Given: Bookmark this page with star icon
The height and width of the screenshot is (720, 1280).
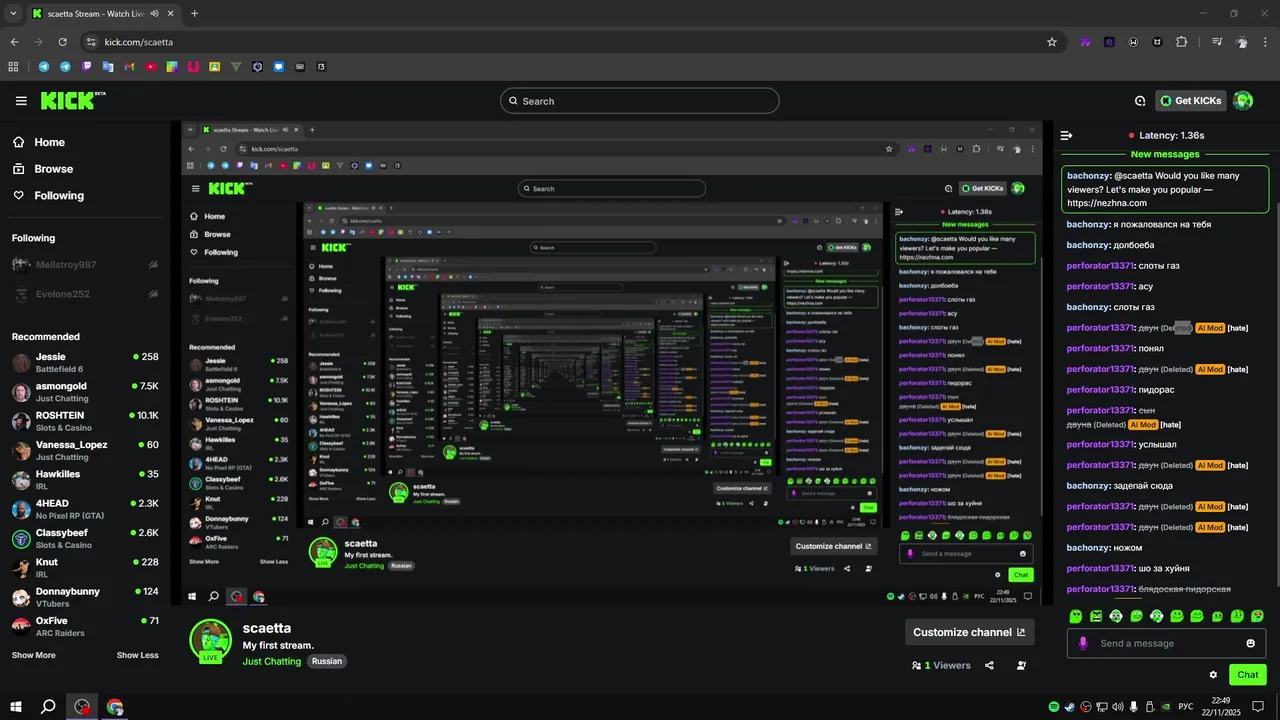Looking at the screenshot, I should click(x=1052, y=42).
